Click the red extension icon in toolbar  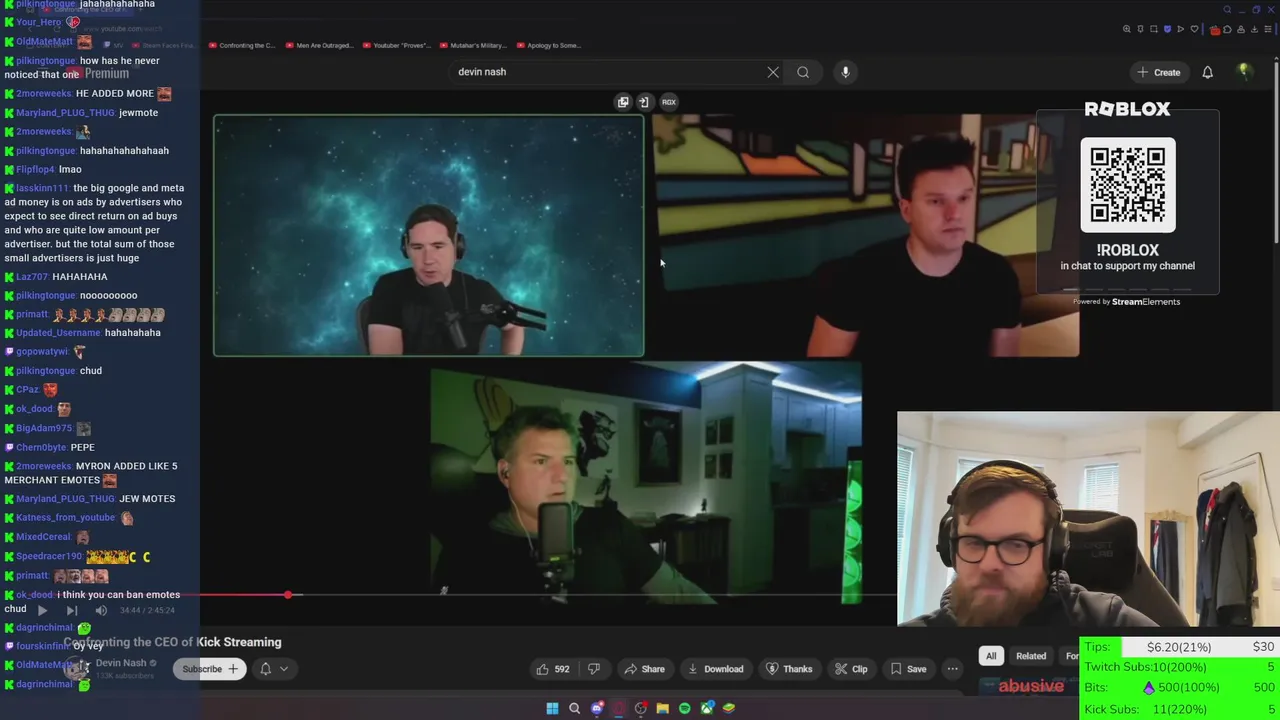(1215, 30)
